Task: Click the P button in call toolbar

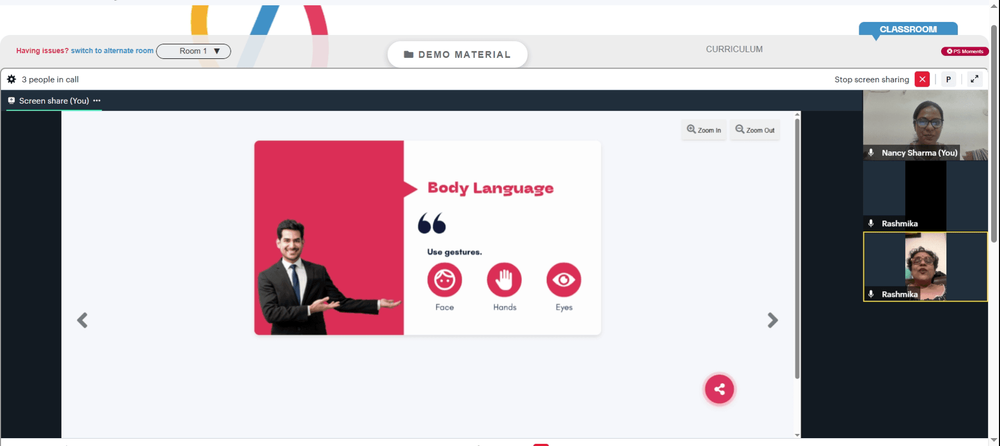Action: click(948, 79)
